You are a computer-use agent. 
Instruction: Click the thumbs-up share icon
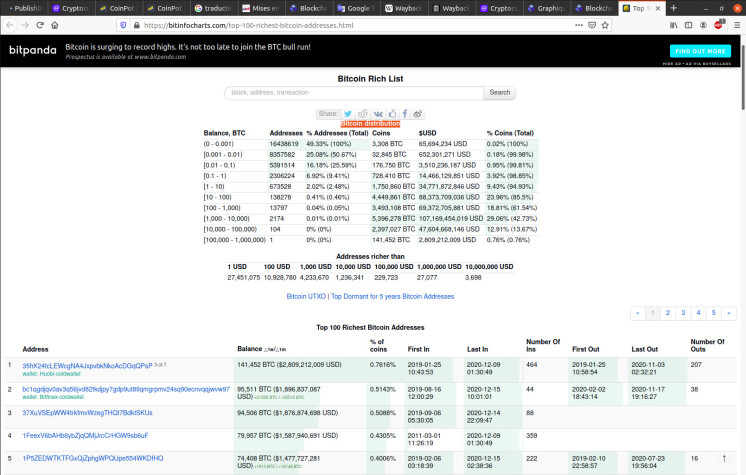point(393,114)
